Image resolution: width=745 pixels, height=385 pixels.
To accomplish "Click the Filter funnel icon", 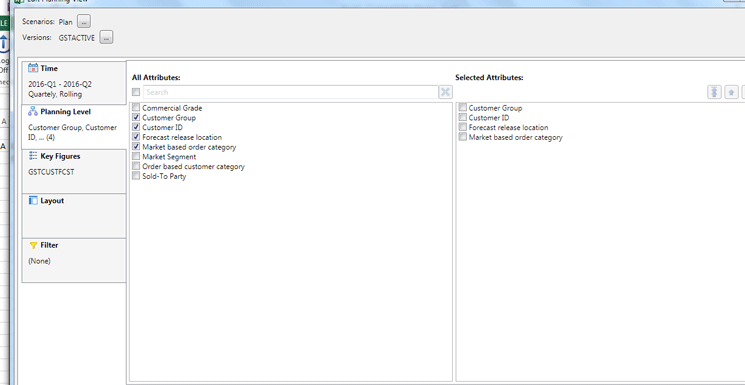I will point(33,245).
